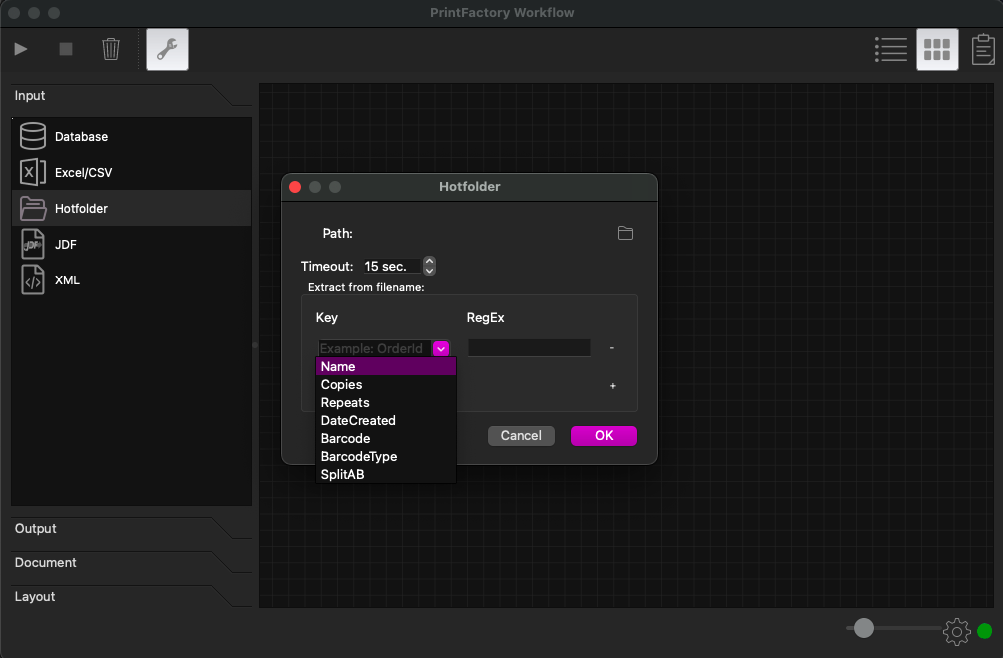Select the Database input icon

point(33,136)
